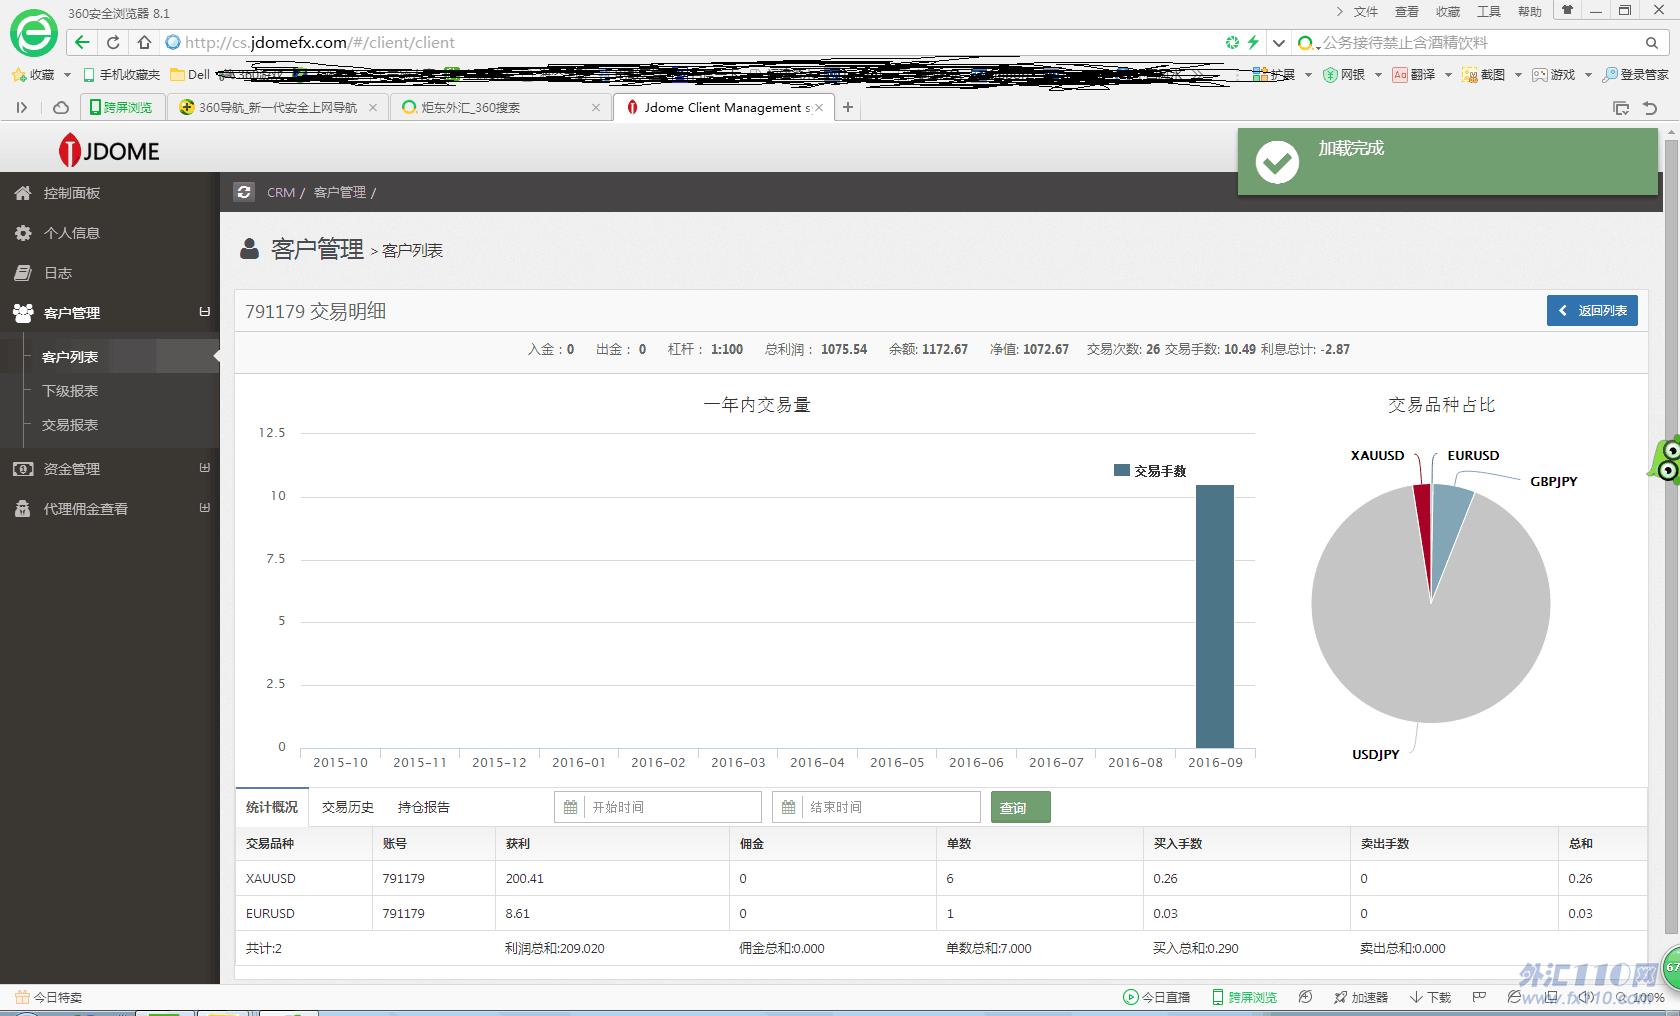This screenshot has width=1680, height=1016.
Task: Click the book icon beside 日志
Action: (22, 273)
